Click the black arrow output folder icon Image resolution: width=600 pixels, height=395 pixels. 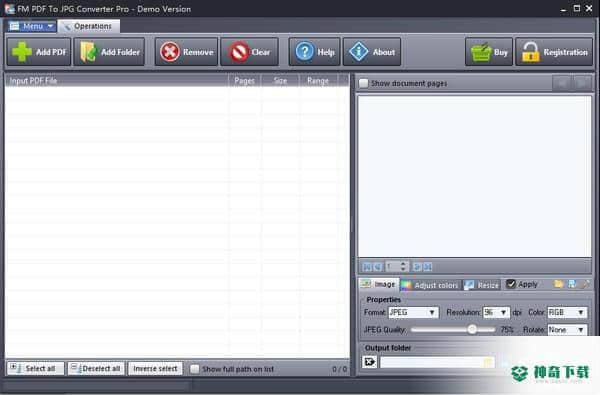[369, 362]
